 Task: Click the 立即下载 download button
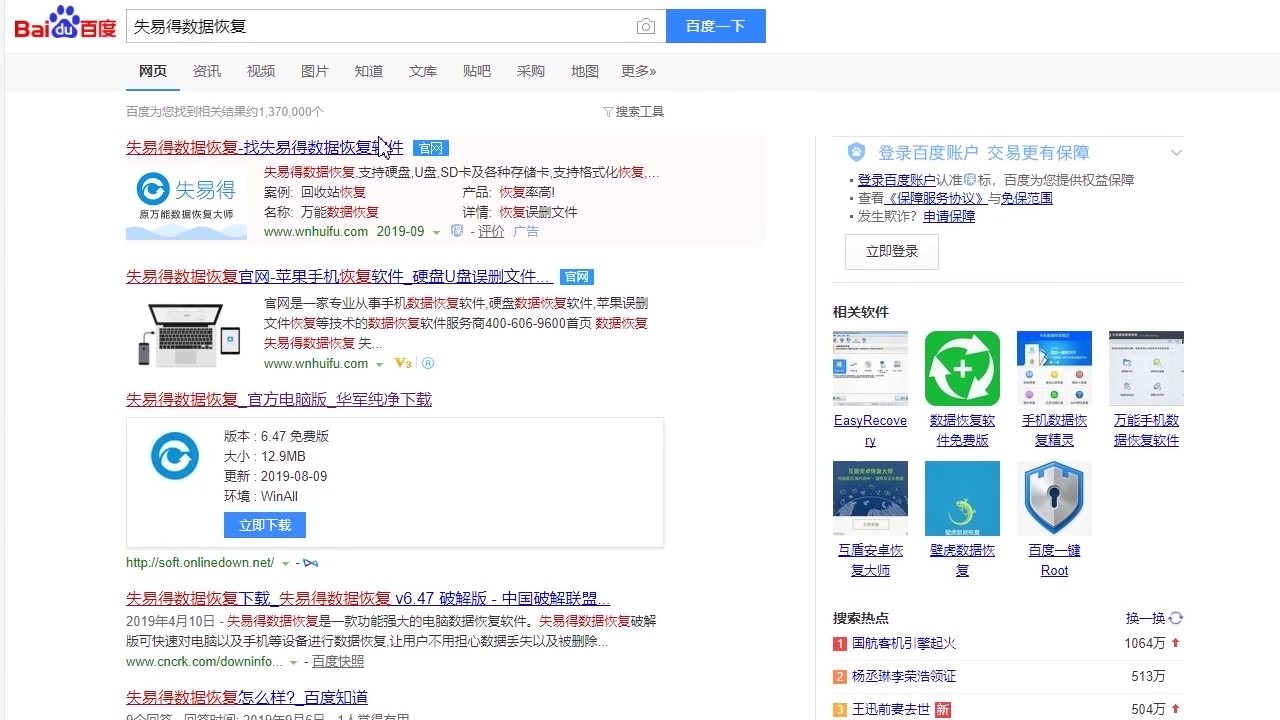[264, 524]
